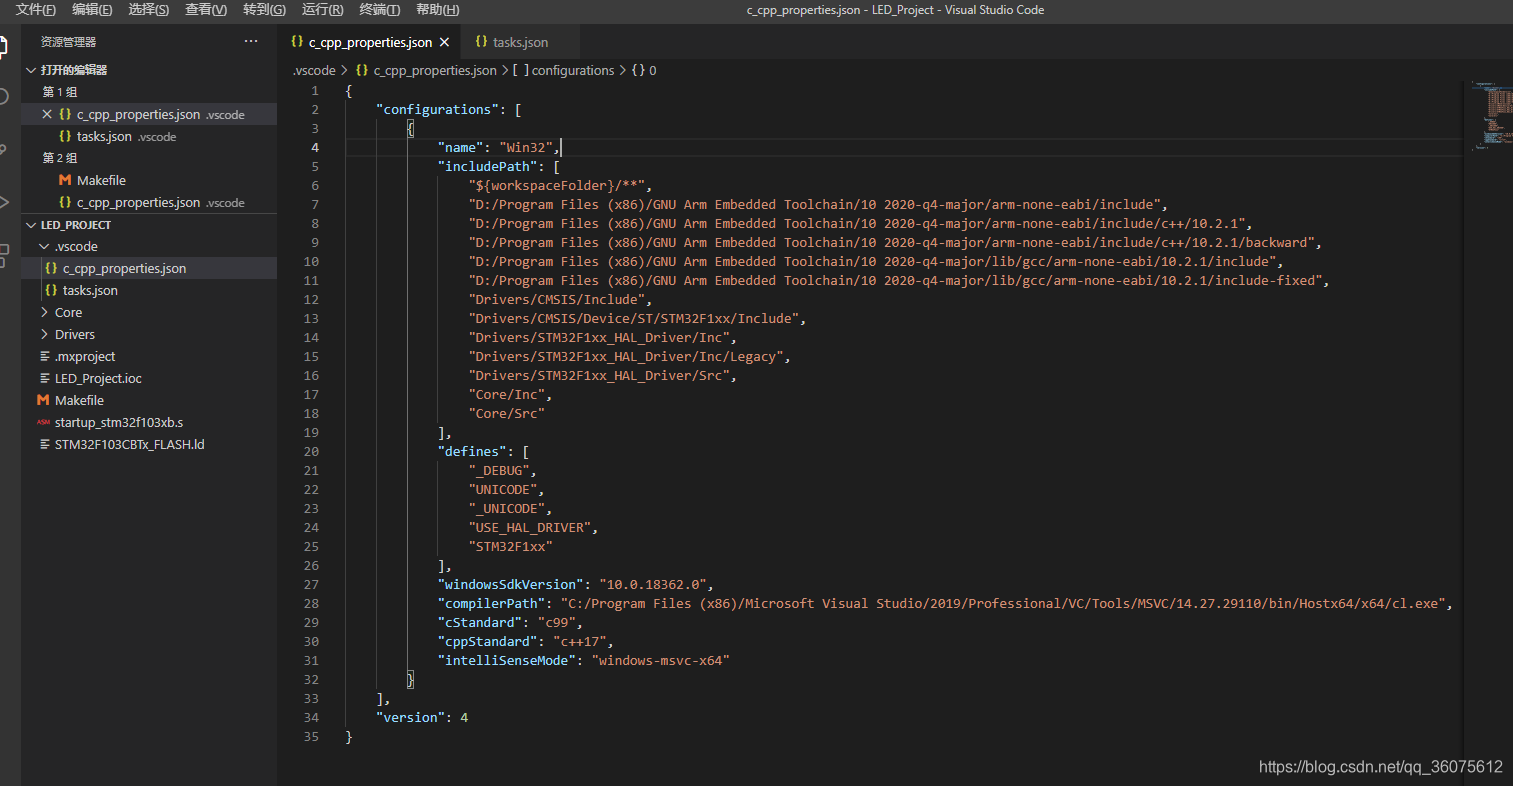Expand the Core folder
This screenshot has height=786, width=1513.
(x=44, y=312)
